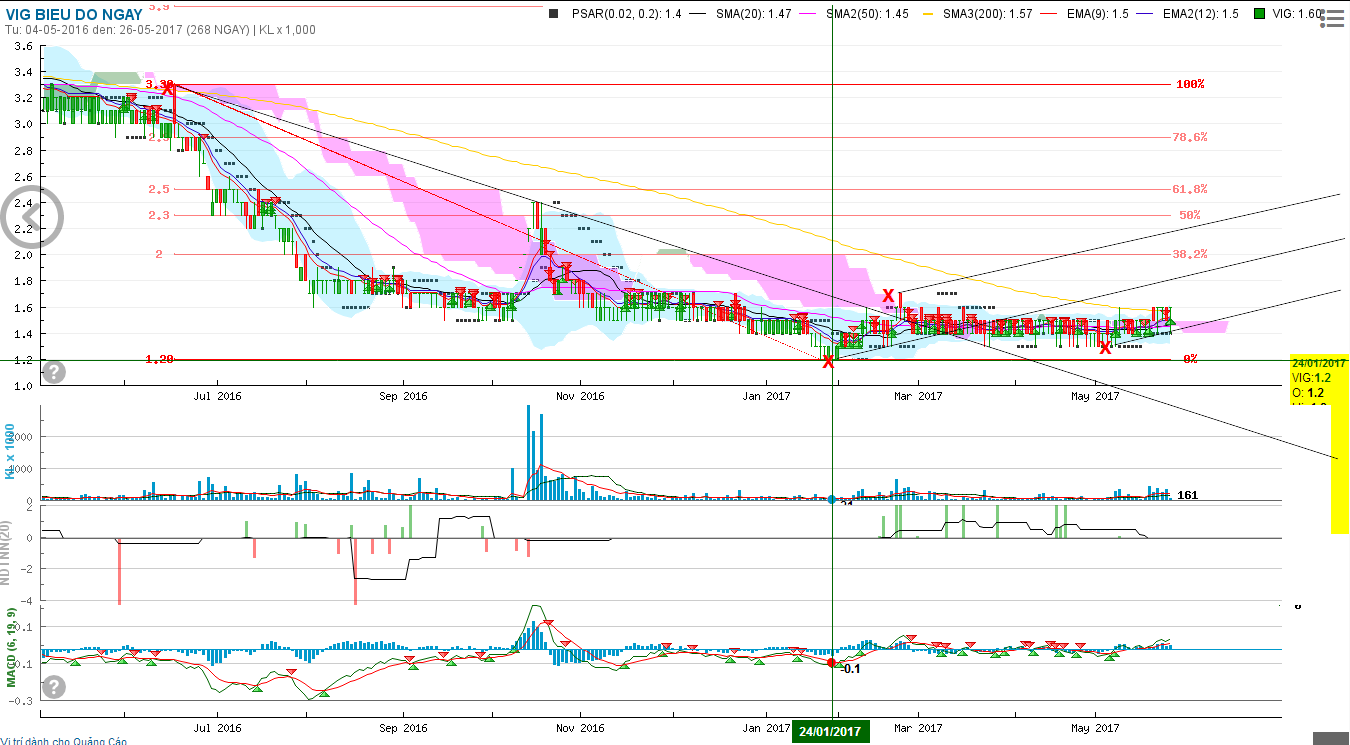Image resolution: width=1350 pixels, height=745 pixels.
Task: Select the 24/01/2017 crosshair date flag
Action: coord(832,731)
